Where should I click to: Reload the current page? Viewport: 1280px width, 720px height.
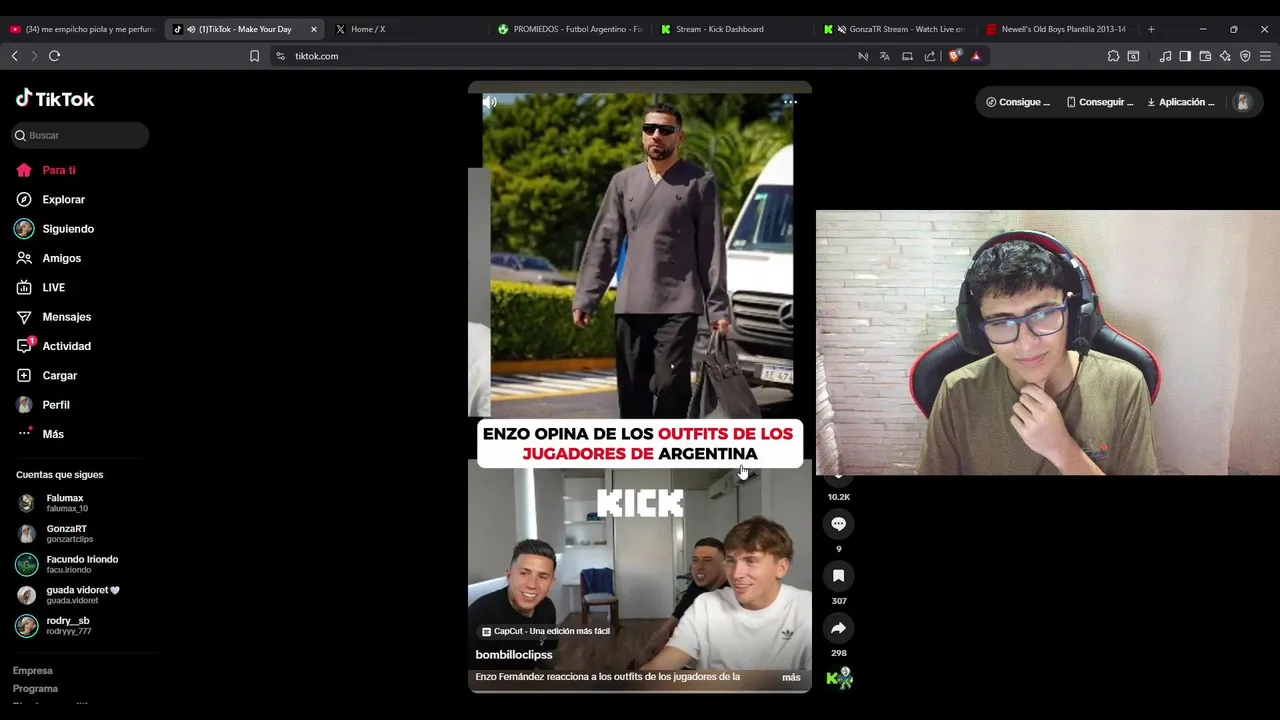pos(55,56)
